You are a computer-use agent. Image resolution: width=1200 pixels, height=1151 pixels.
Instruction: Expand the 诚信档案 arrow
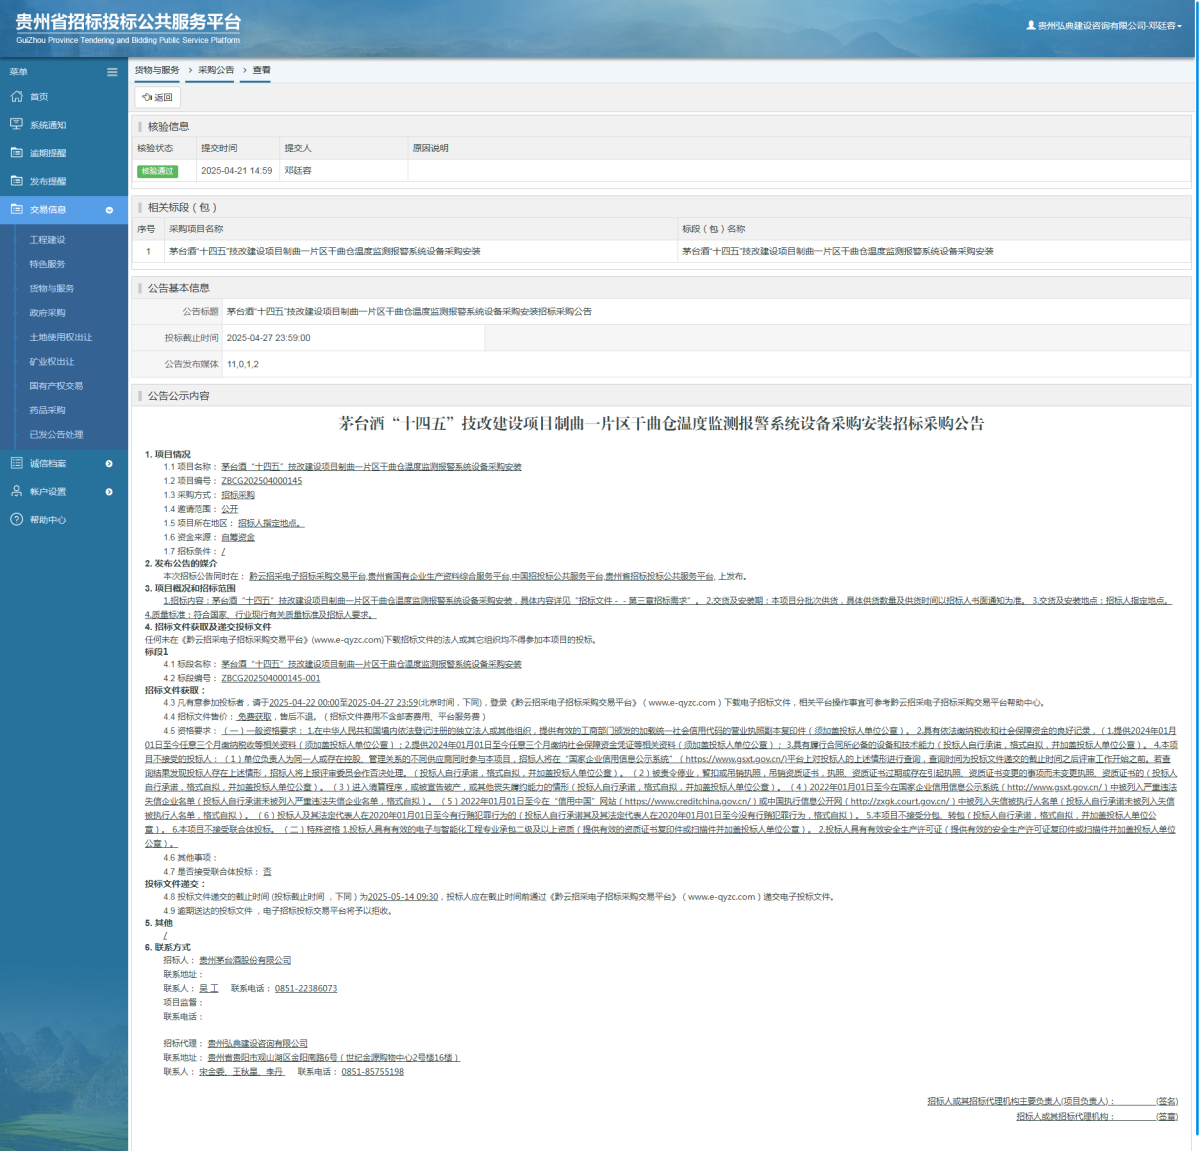point(109,463)
